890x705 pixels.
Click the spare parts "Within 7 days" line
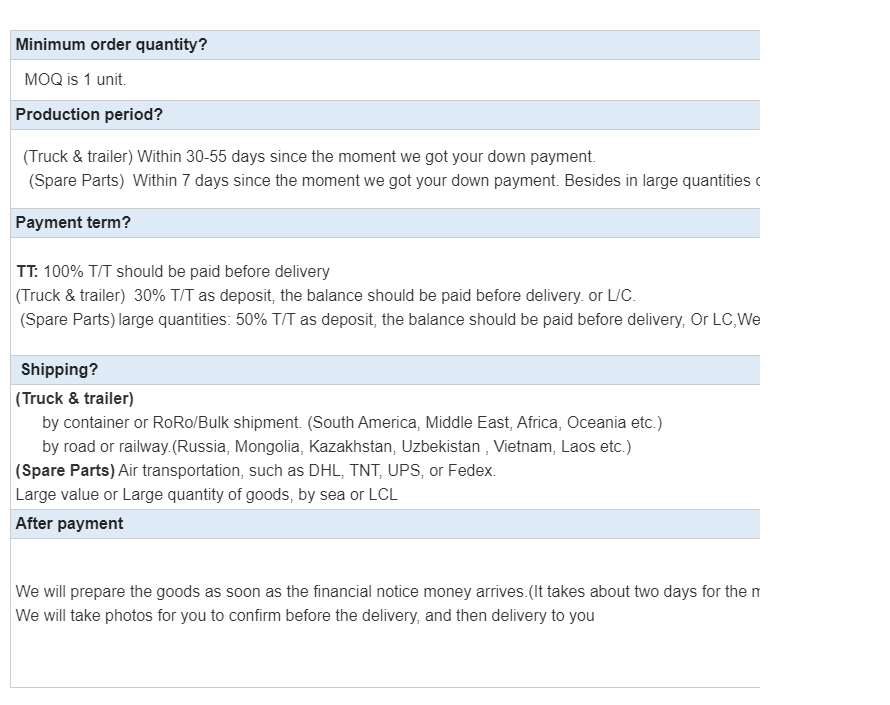coord(390,181)
